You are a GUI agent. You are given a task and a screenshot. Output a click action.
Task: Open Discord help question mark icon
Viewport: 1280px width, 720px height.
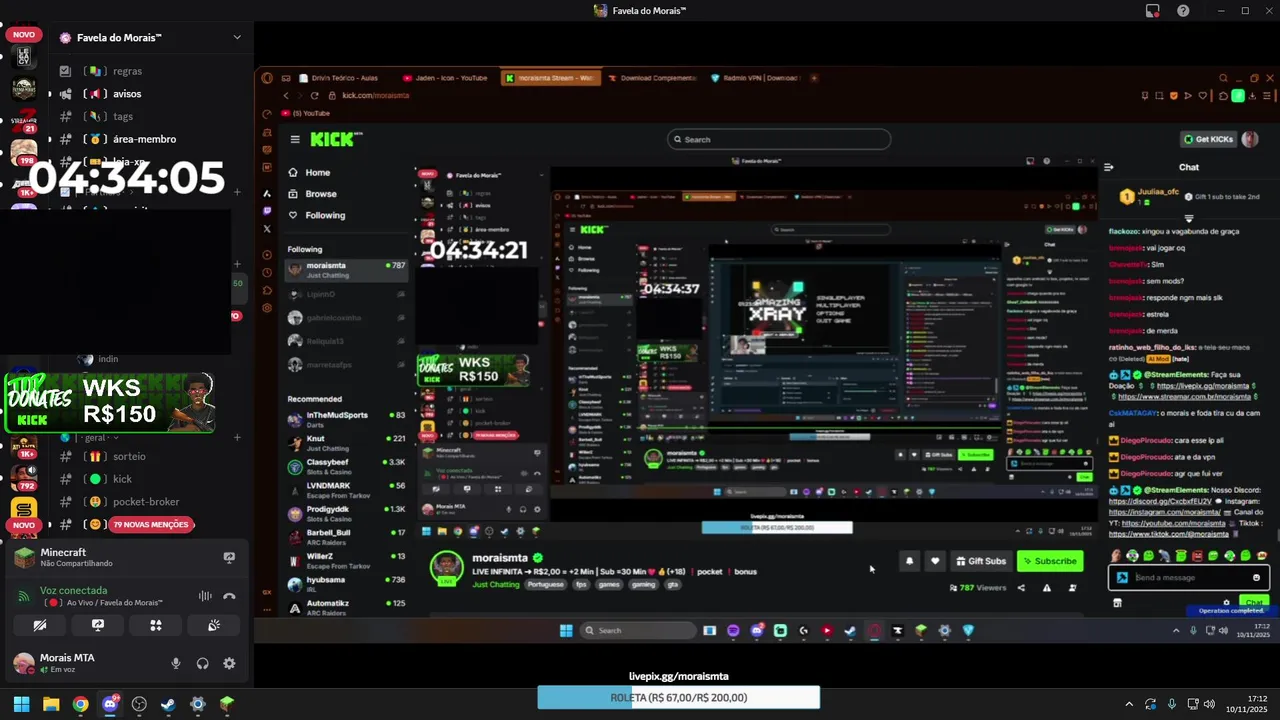(1184, 11)
